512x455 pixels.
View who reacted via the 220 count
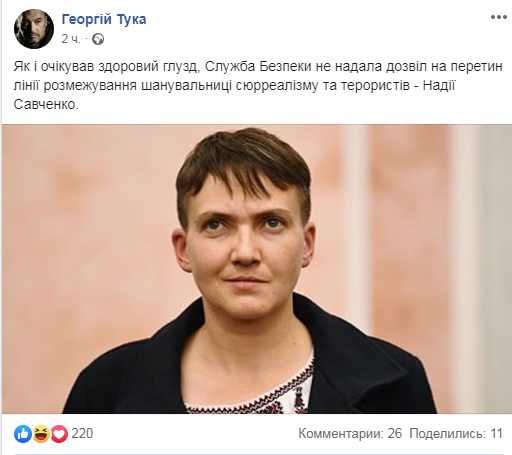pos(82,434)
